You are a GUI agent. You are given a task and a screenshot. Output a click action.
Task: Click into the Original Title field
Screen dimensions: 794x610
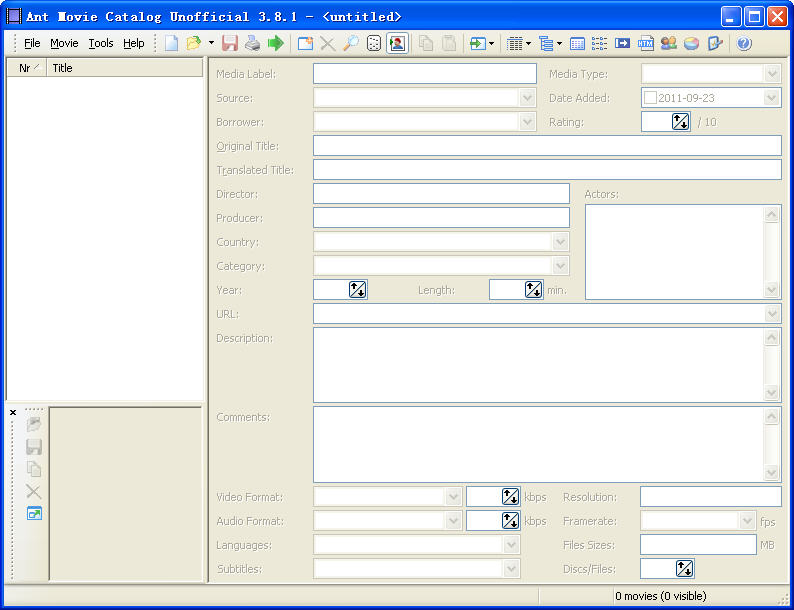(x=546, y=146)
